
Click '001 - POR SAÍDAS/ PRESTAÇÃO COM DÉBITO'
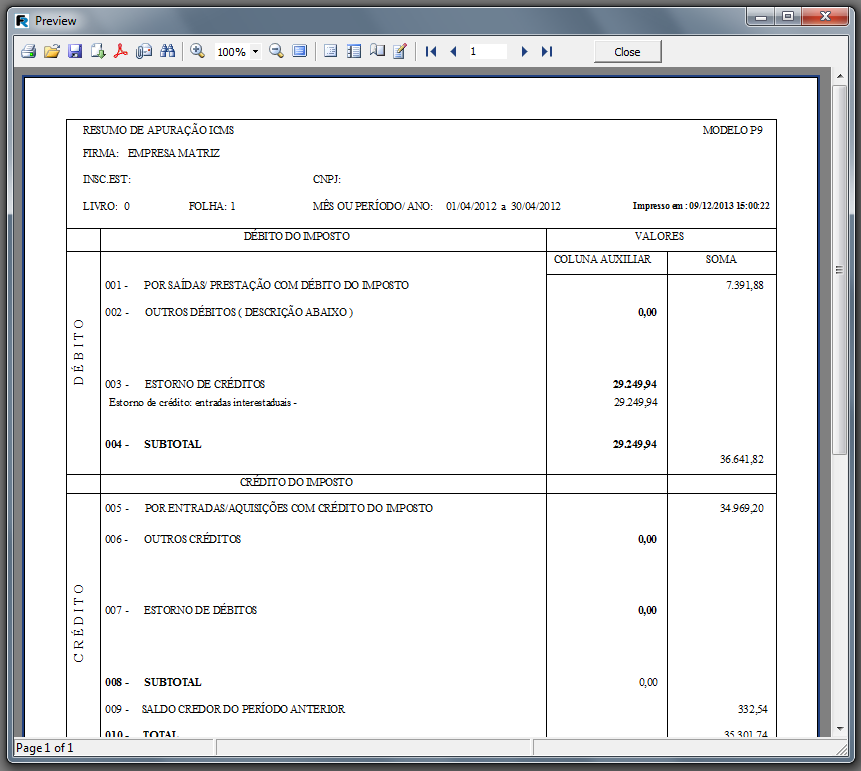click(x=257, y=285)
